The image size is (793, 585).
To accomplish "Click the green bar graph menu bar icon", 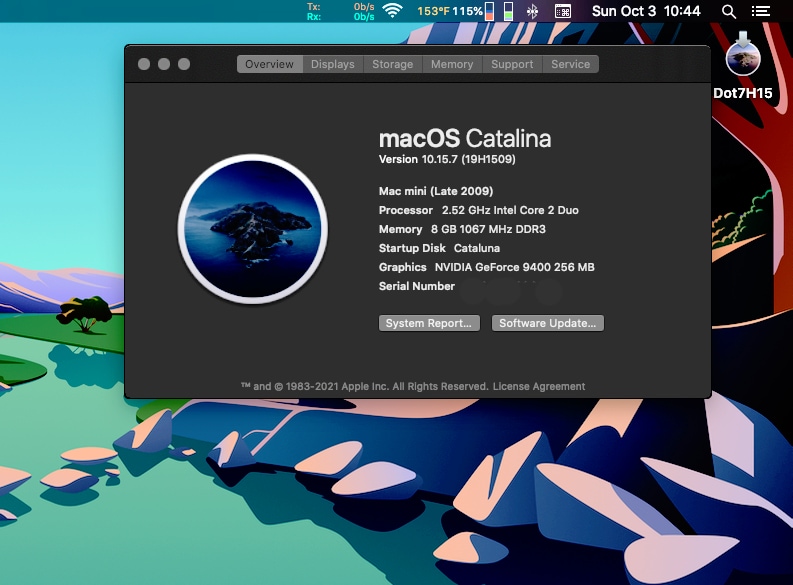I will tap(508, 11).
